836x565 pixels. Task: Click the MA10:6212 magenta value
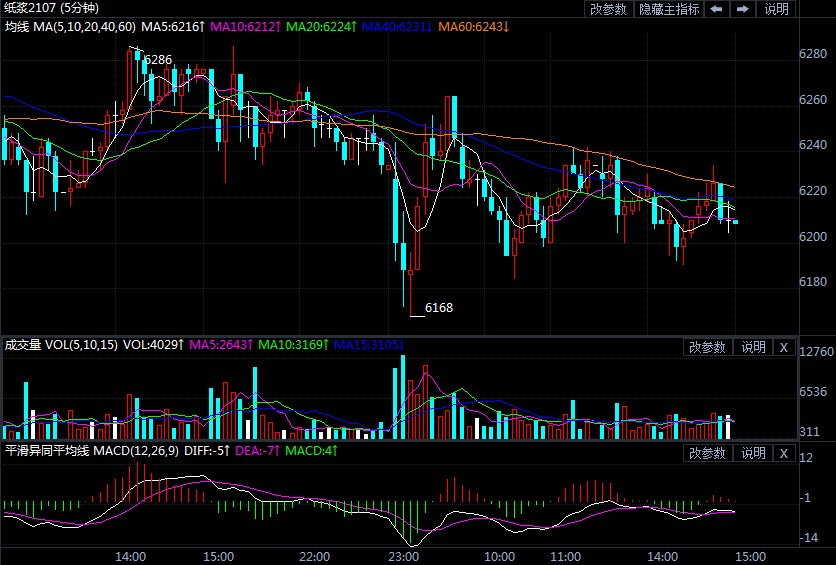[x=246, y=26]
